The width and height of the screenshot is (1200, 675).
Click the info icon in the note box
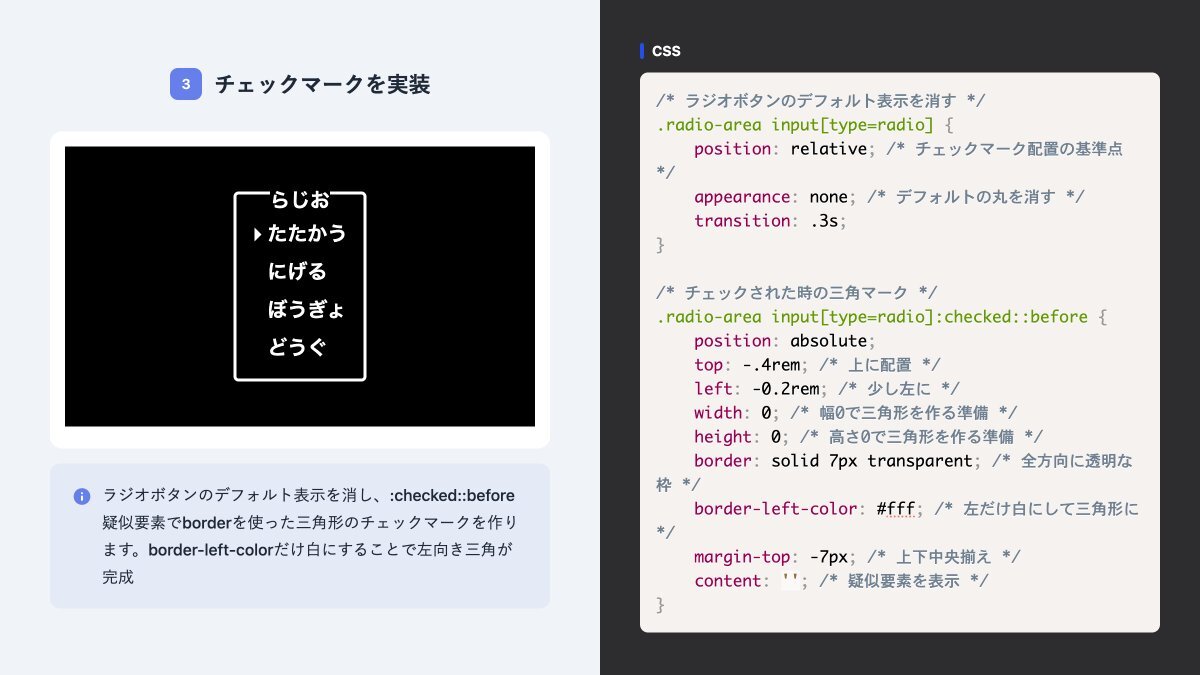(x=82, y=496)
